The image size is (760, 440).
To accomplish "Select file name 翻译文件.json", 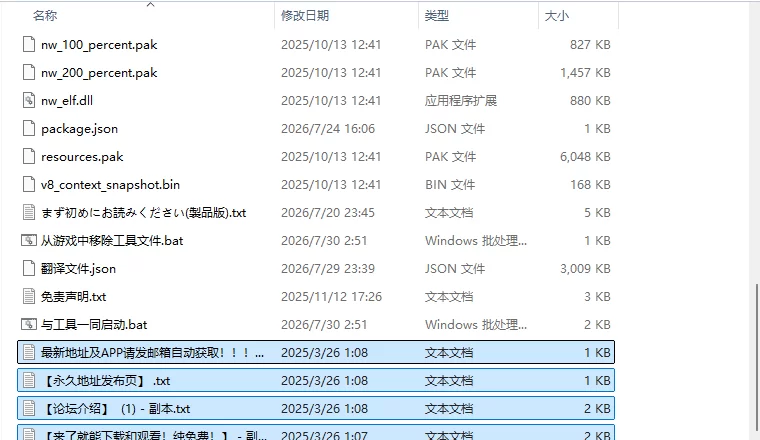I will point(78,269).
